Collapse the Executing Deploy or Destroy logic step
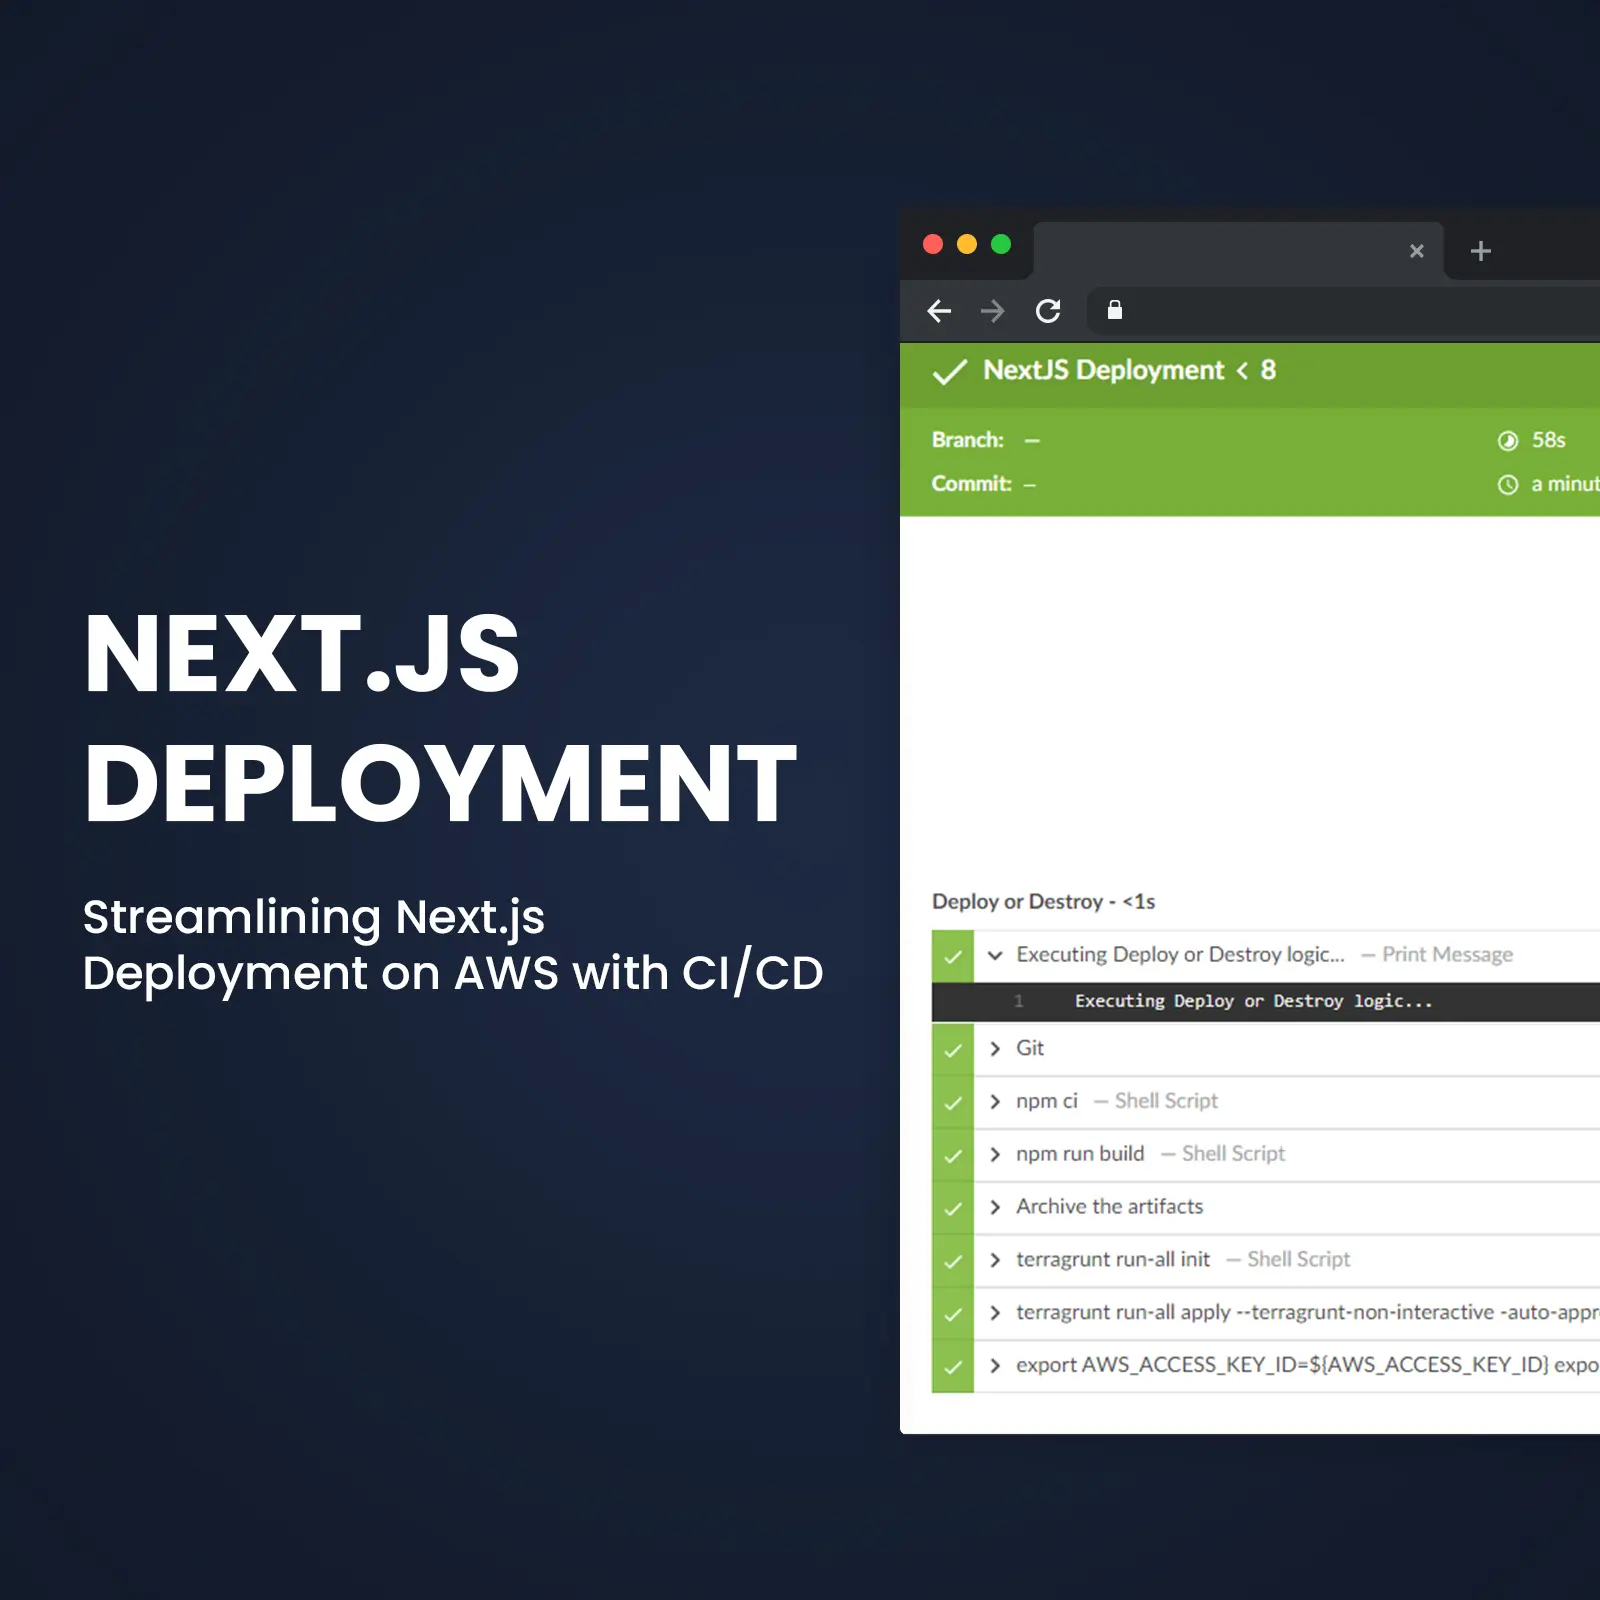This screenshot has width=1600, height=1600. (995, 955)
